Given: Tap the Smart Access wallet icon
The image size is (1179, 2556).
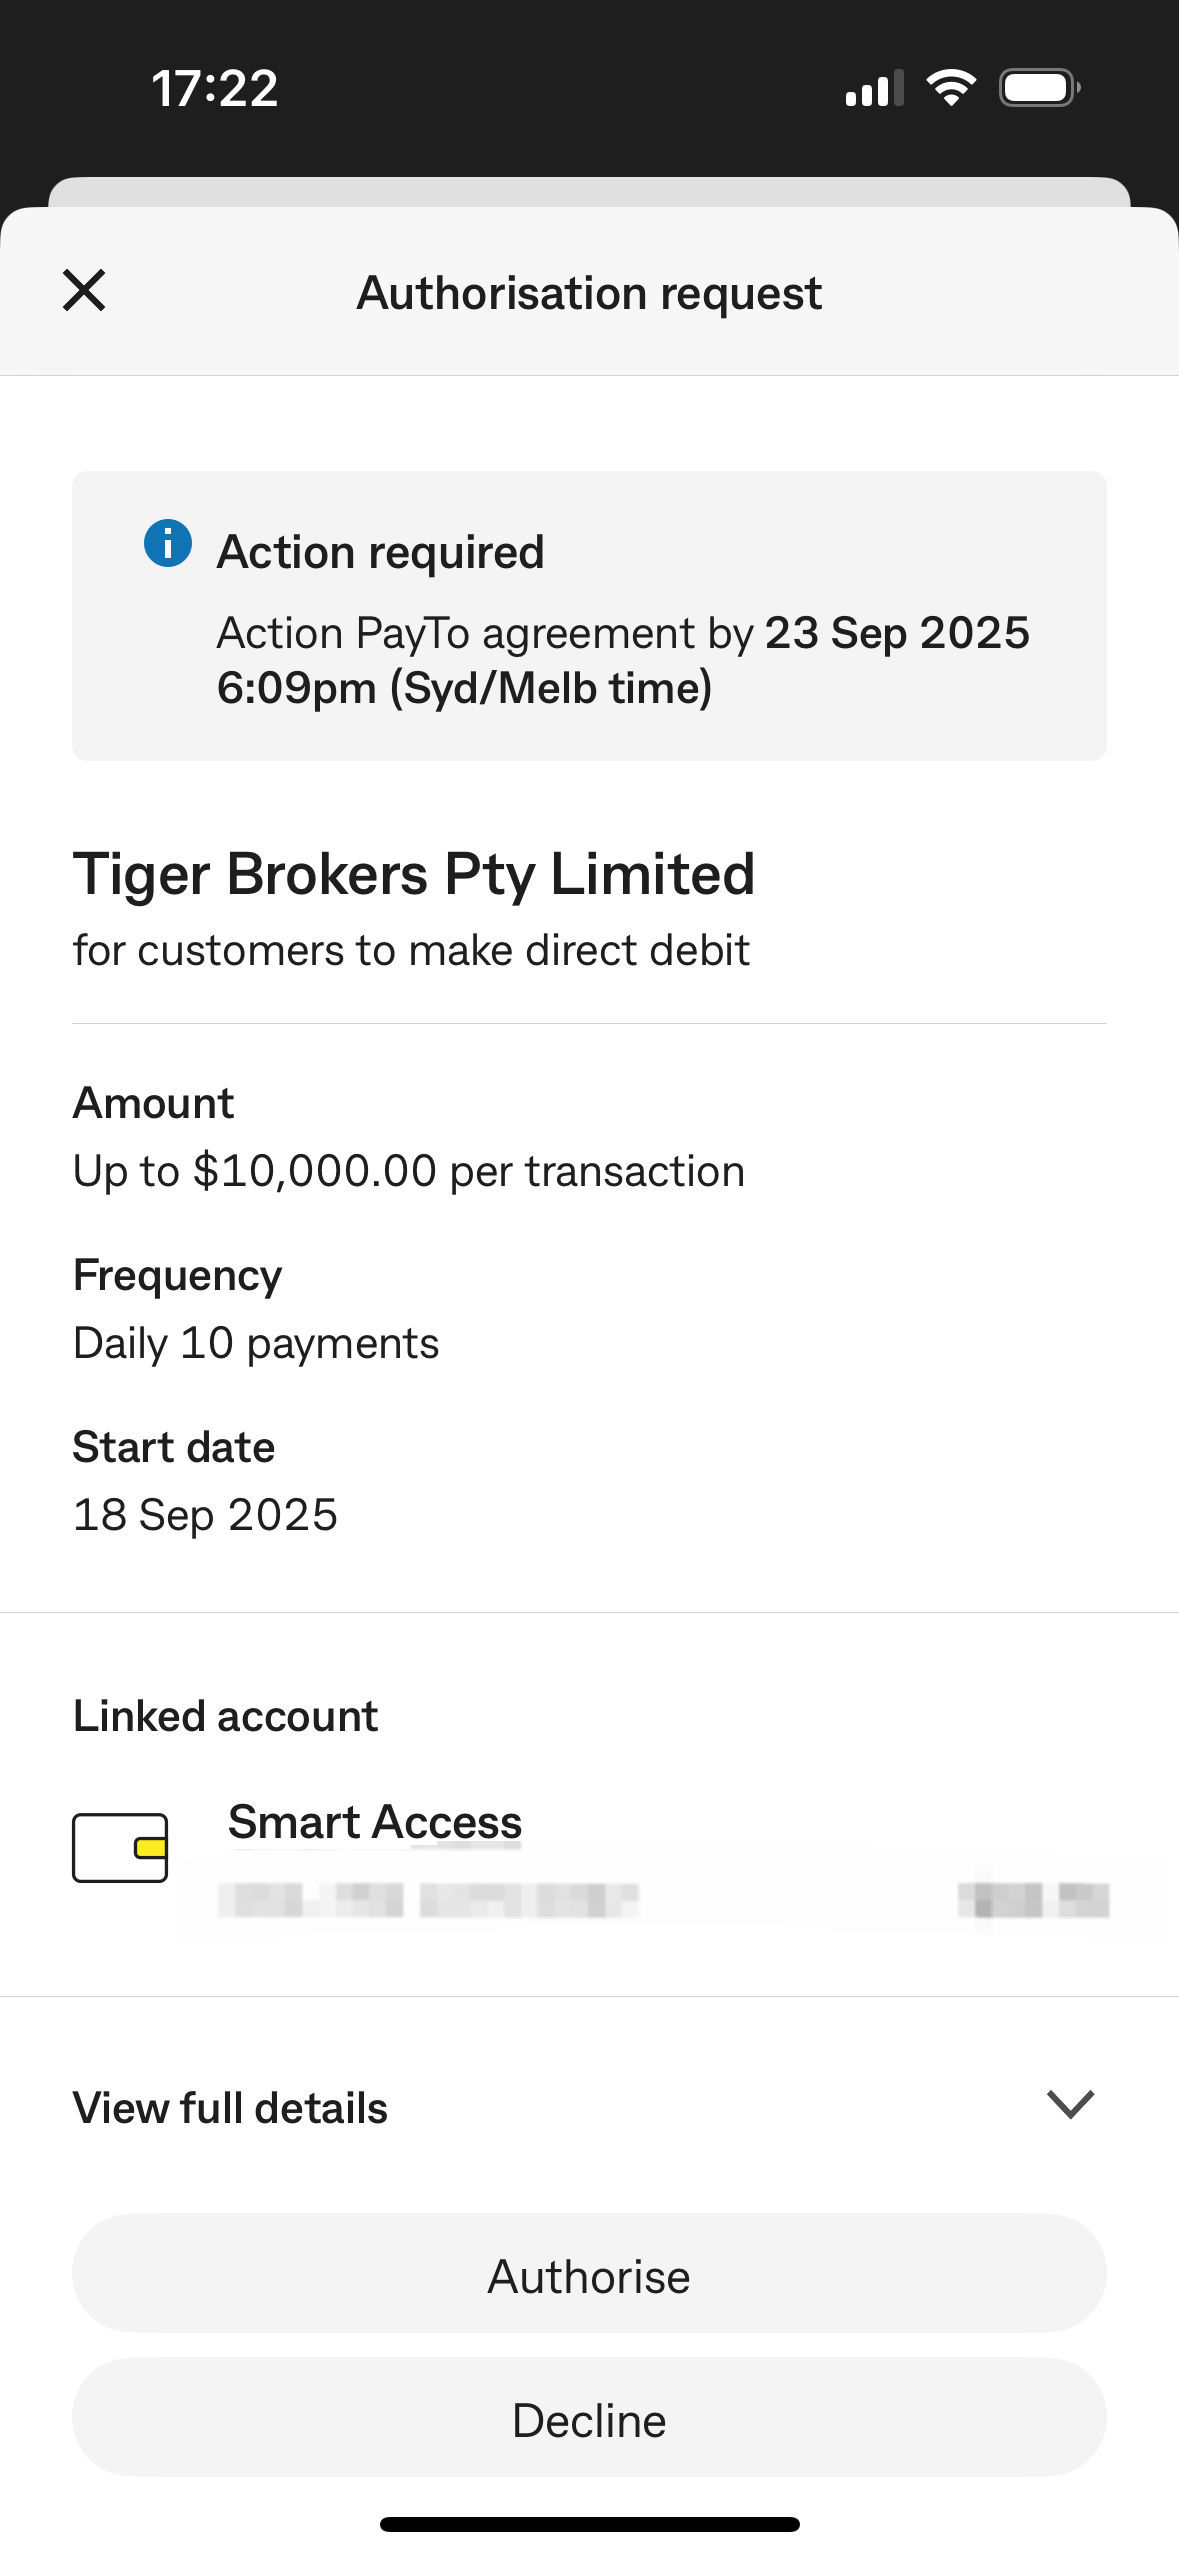Looking at the screenshot, I should [x=120, y=1847].
